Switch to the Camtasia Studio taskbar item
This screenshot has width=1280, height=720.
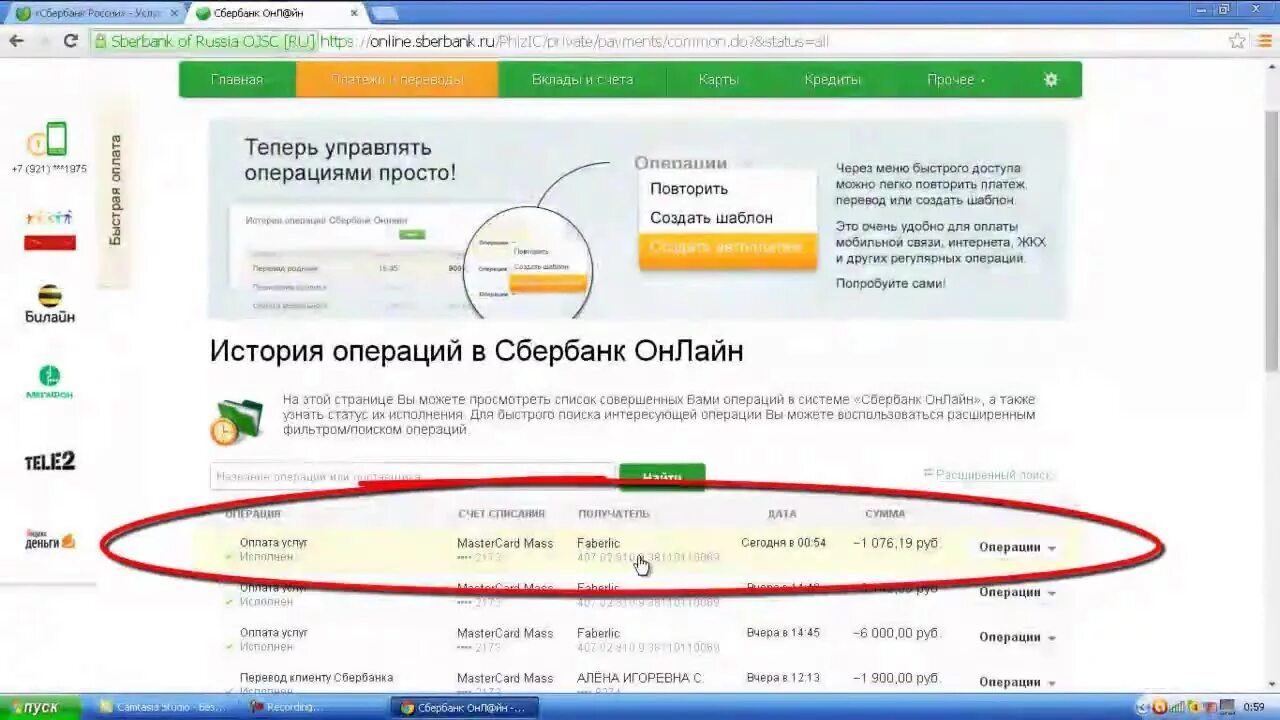point(163,707)
